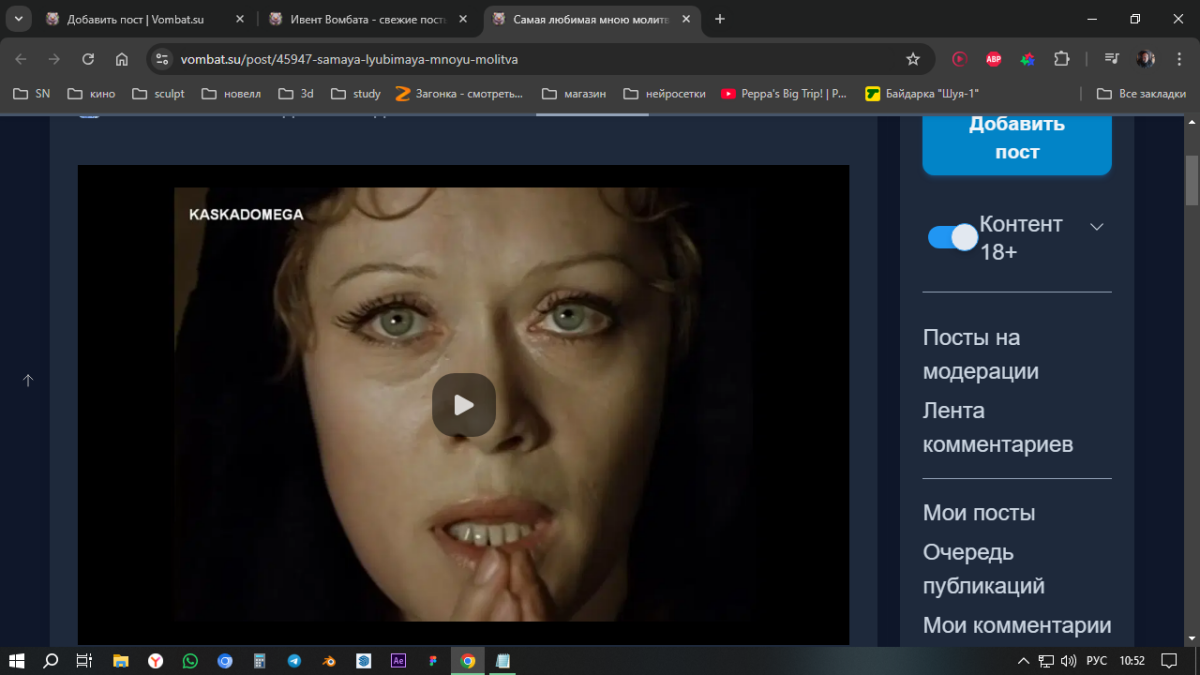Close the Ивент Вомбата tab
Screen dimensions: 1200x675
click(x=465, y=19)
